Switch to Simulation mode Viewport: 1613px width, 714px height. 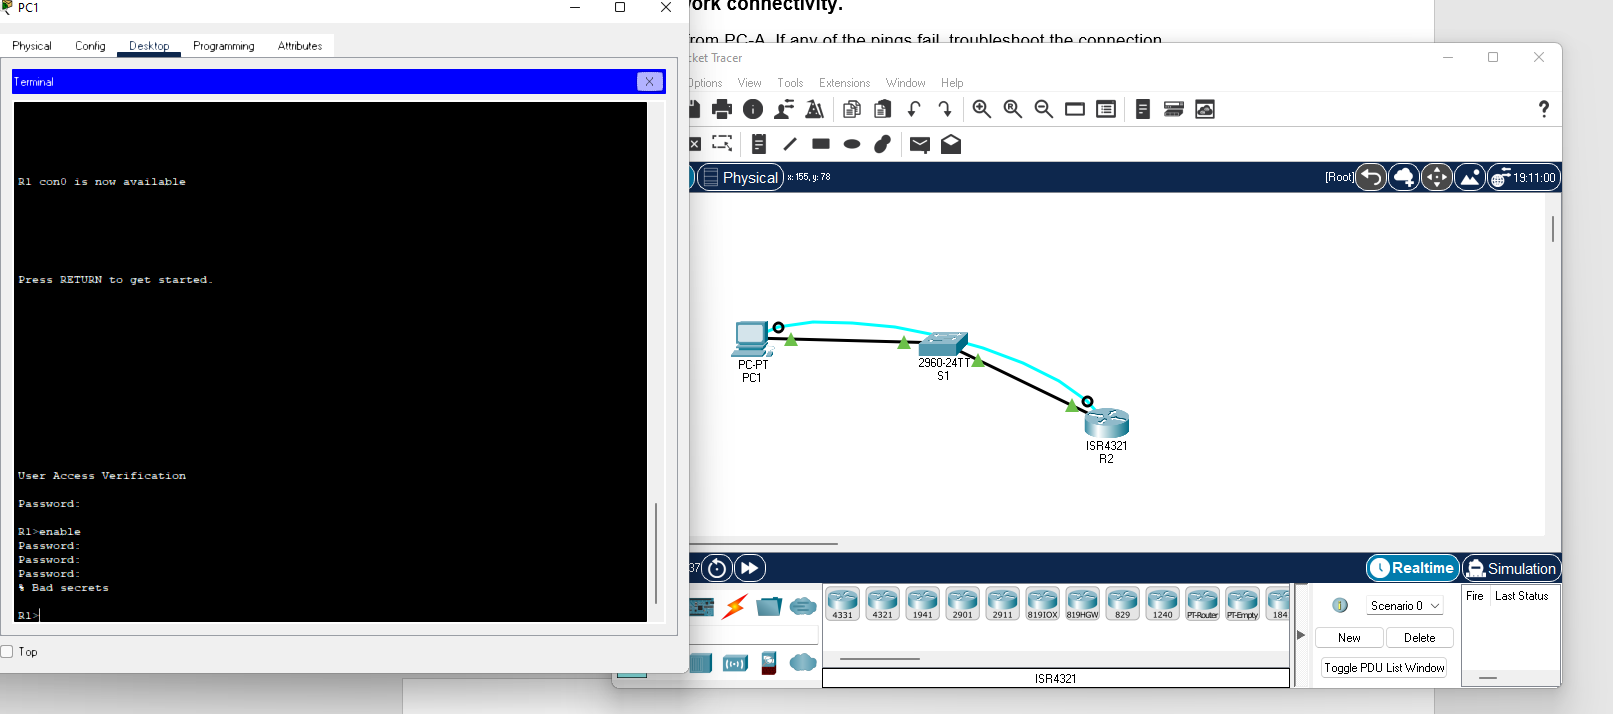click(1511, 568)
